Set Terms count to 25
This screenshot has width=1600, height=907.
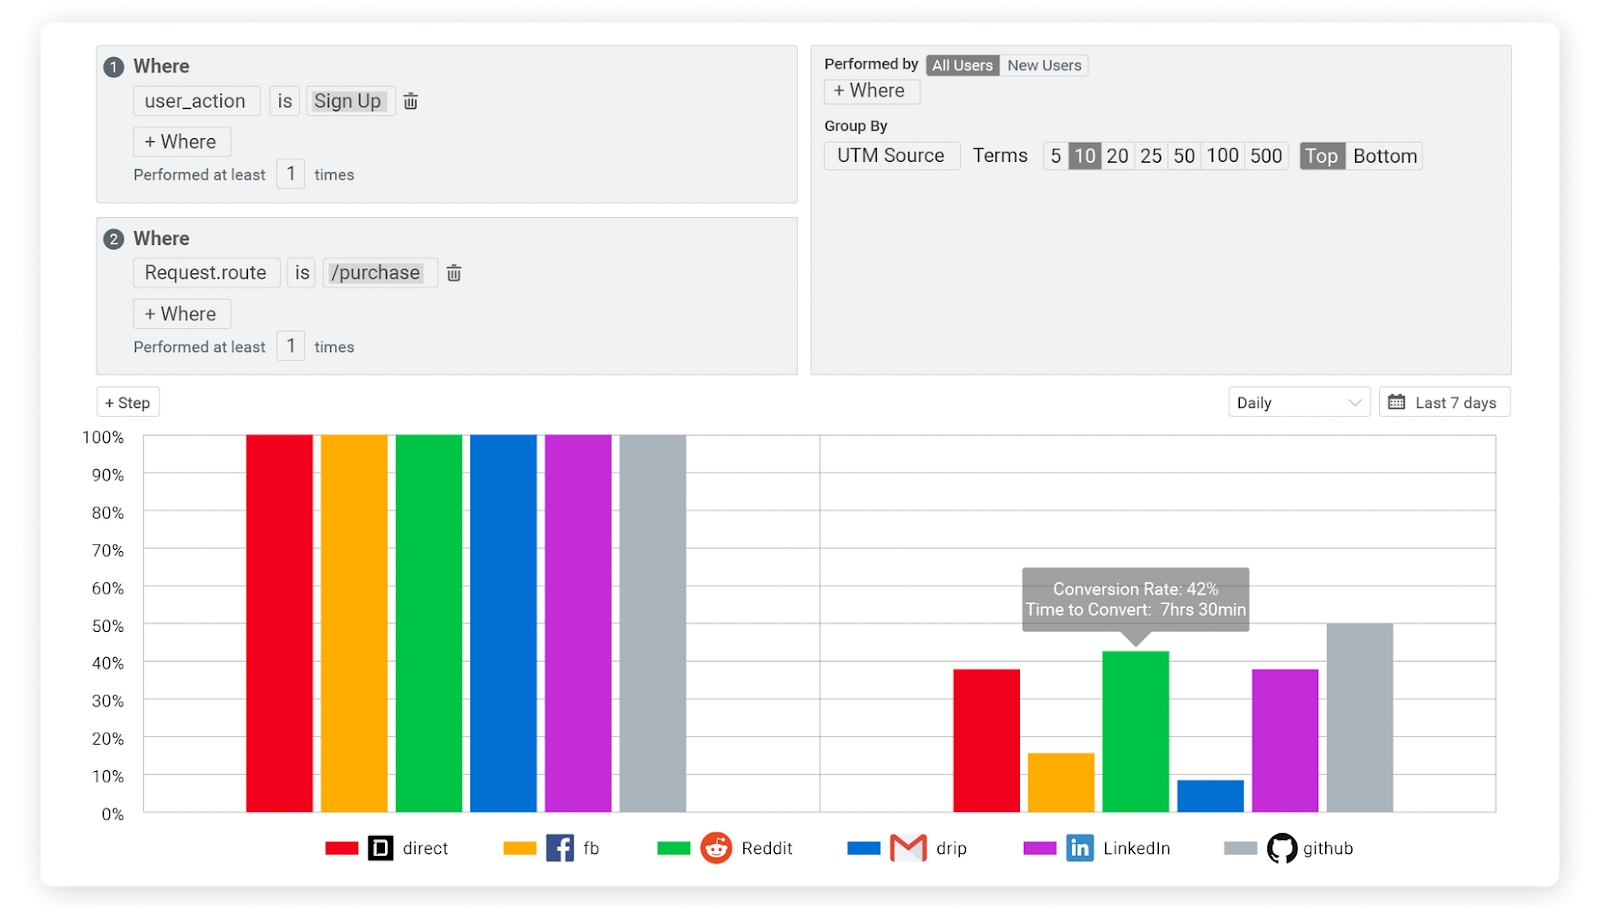[x=1151, y=156]
